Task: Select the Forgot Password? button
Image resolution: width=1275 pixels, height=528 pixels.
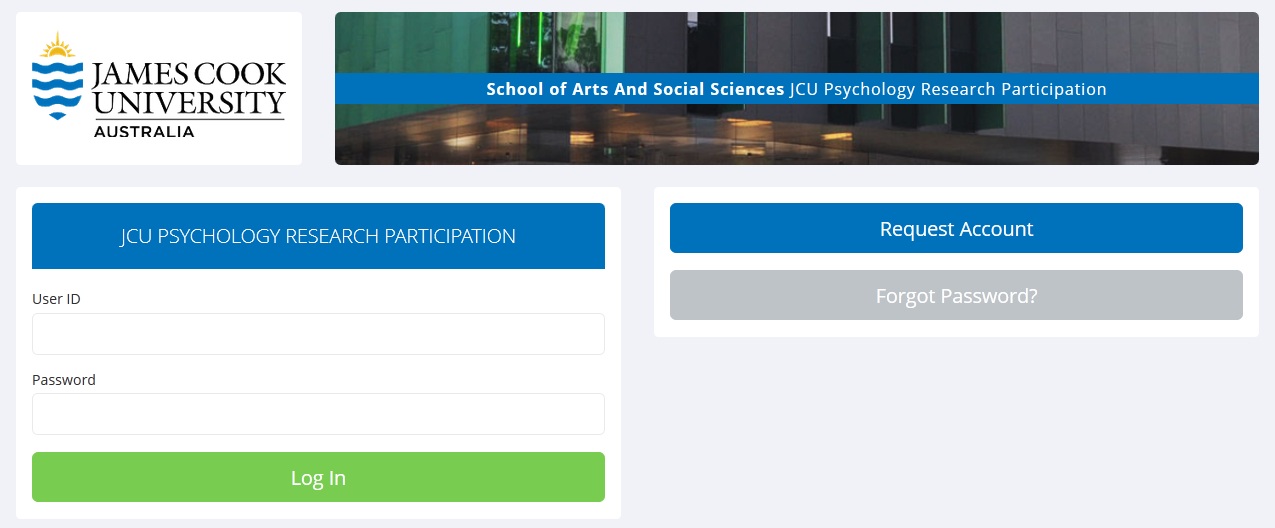Action: 956,295
